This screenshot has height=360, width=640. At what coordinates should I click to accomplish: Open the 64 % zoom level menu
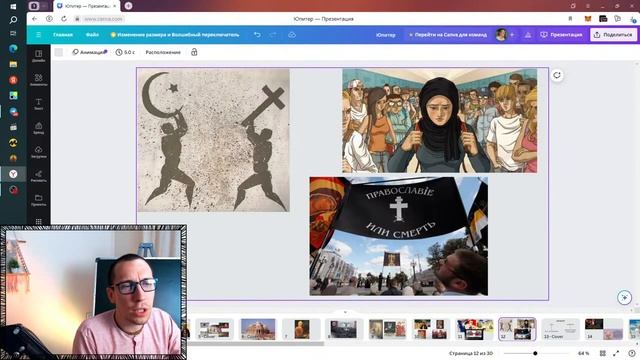click(x=584, y=353)
